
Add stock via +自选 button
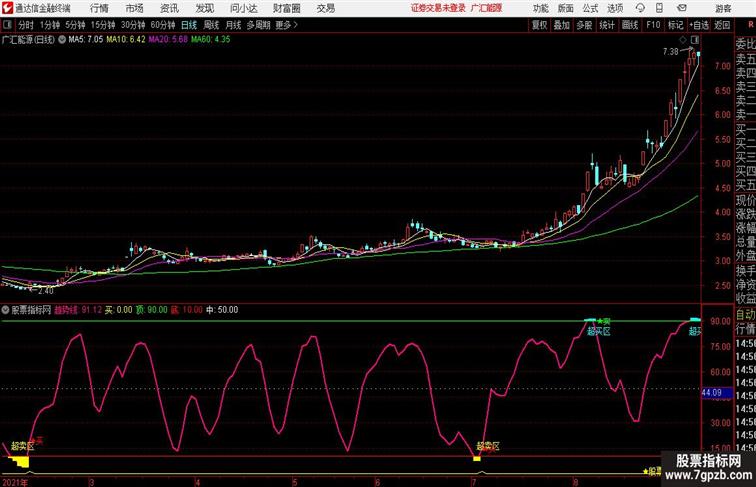699,25
